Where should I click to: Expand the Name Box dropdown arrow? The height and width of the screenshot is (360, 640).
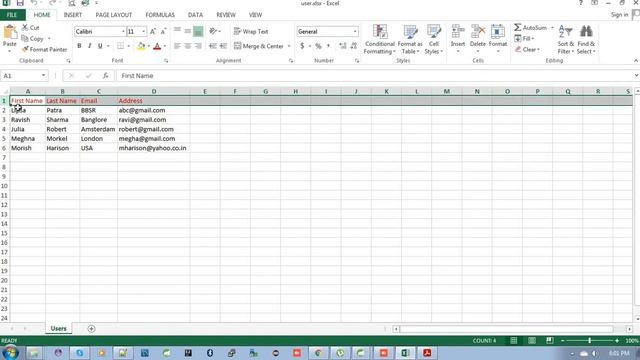coord(43,76)
